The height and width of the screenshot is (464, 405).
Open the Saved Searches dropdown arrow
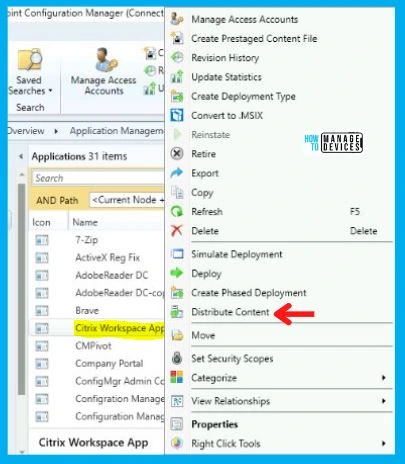tap(50, 91)
